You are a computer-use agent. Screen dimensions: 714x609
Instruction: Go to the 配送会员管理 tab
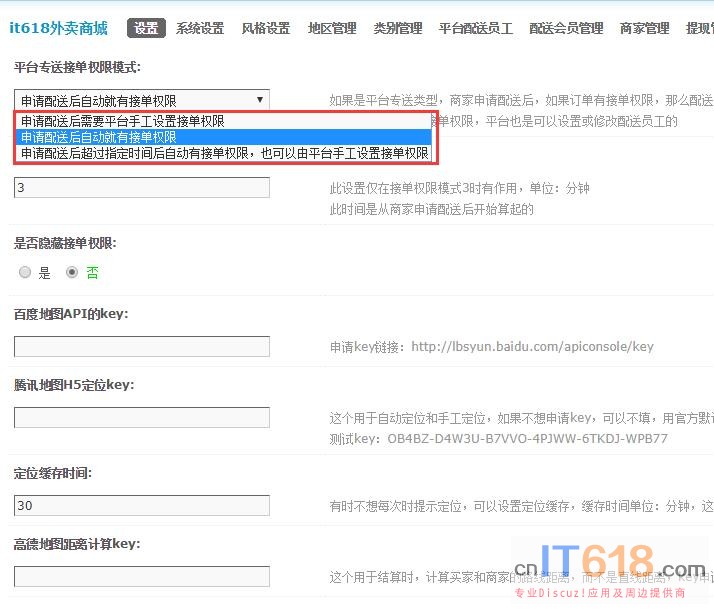(x=566, y=28)
